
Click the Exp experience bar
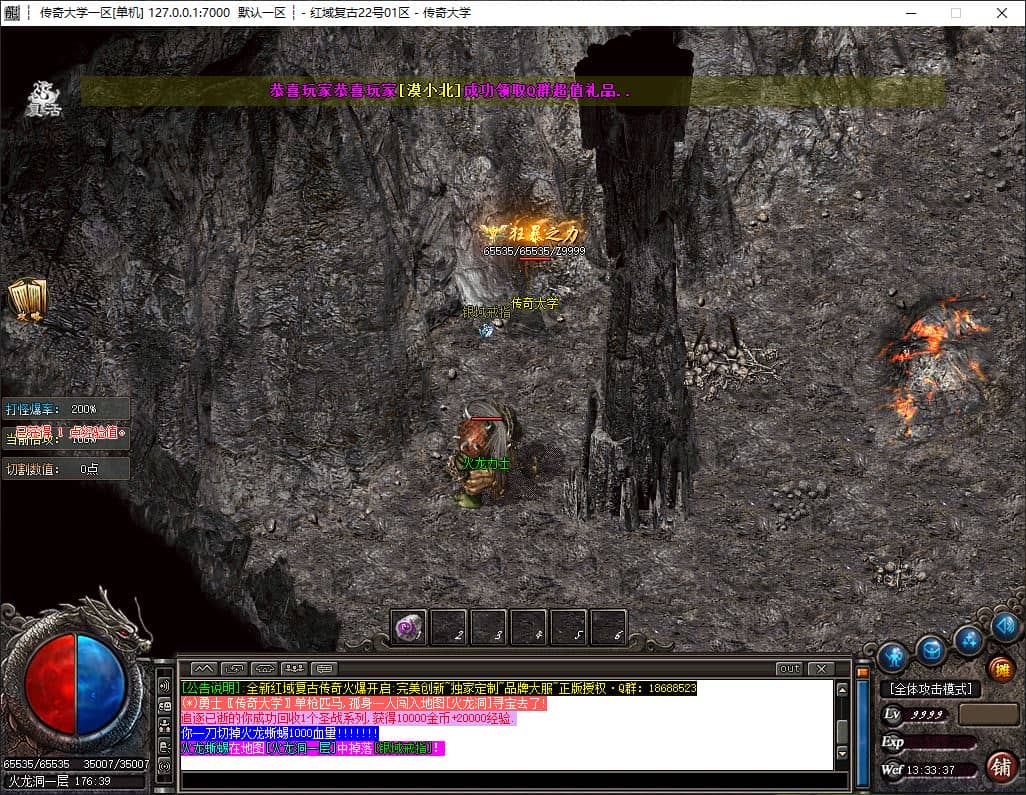coord(929,742)
